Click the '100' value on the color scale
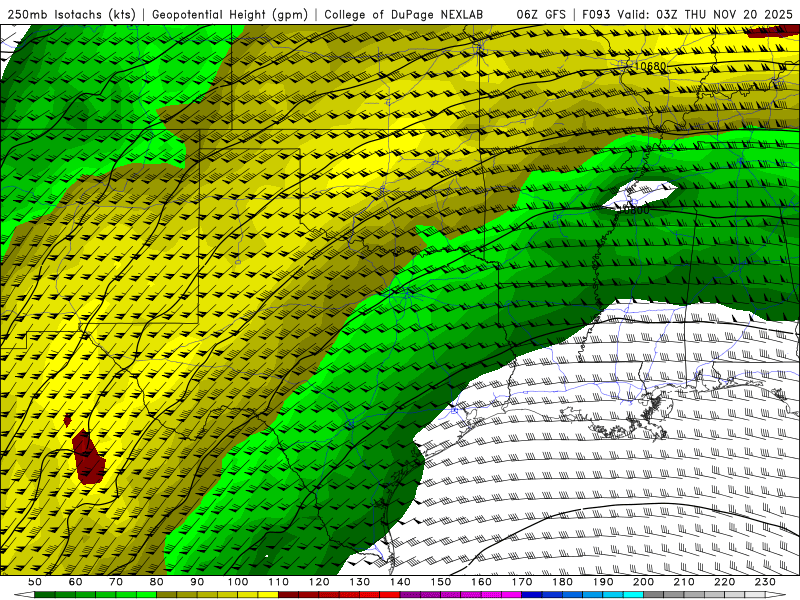The image size is (800, 600). tap(238, 582)
